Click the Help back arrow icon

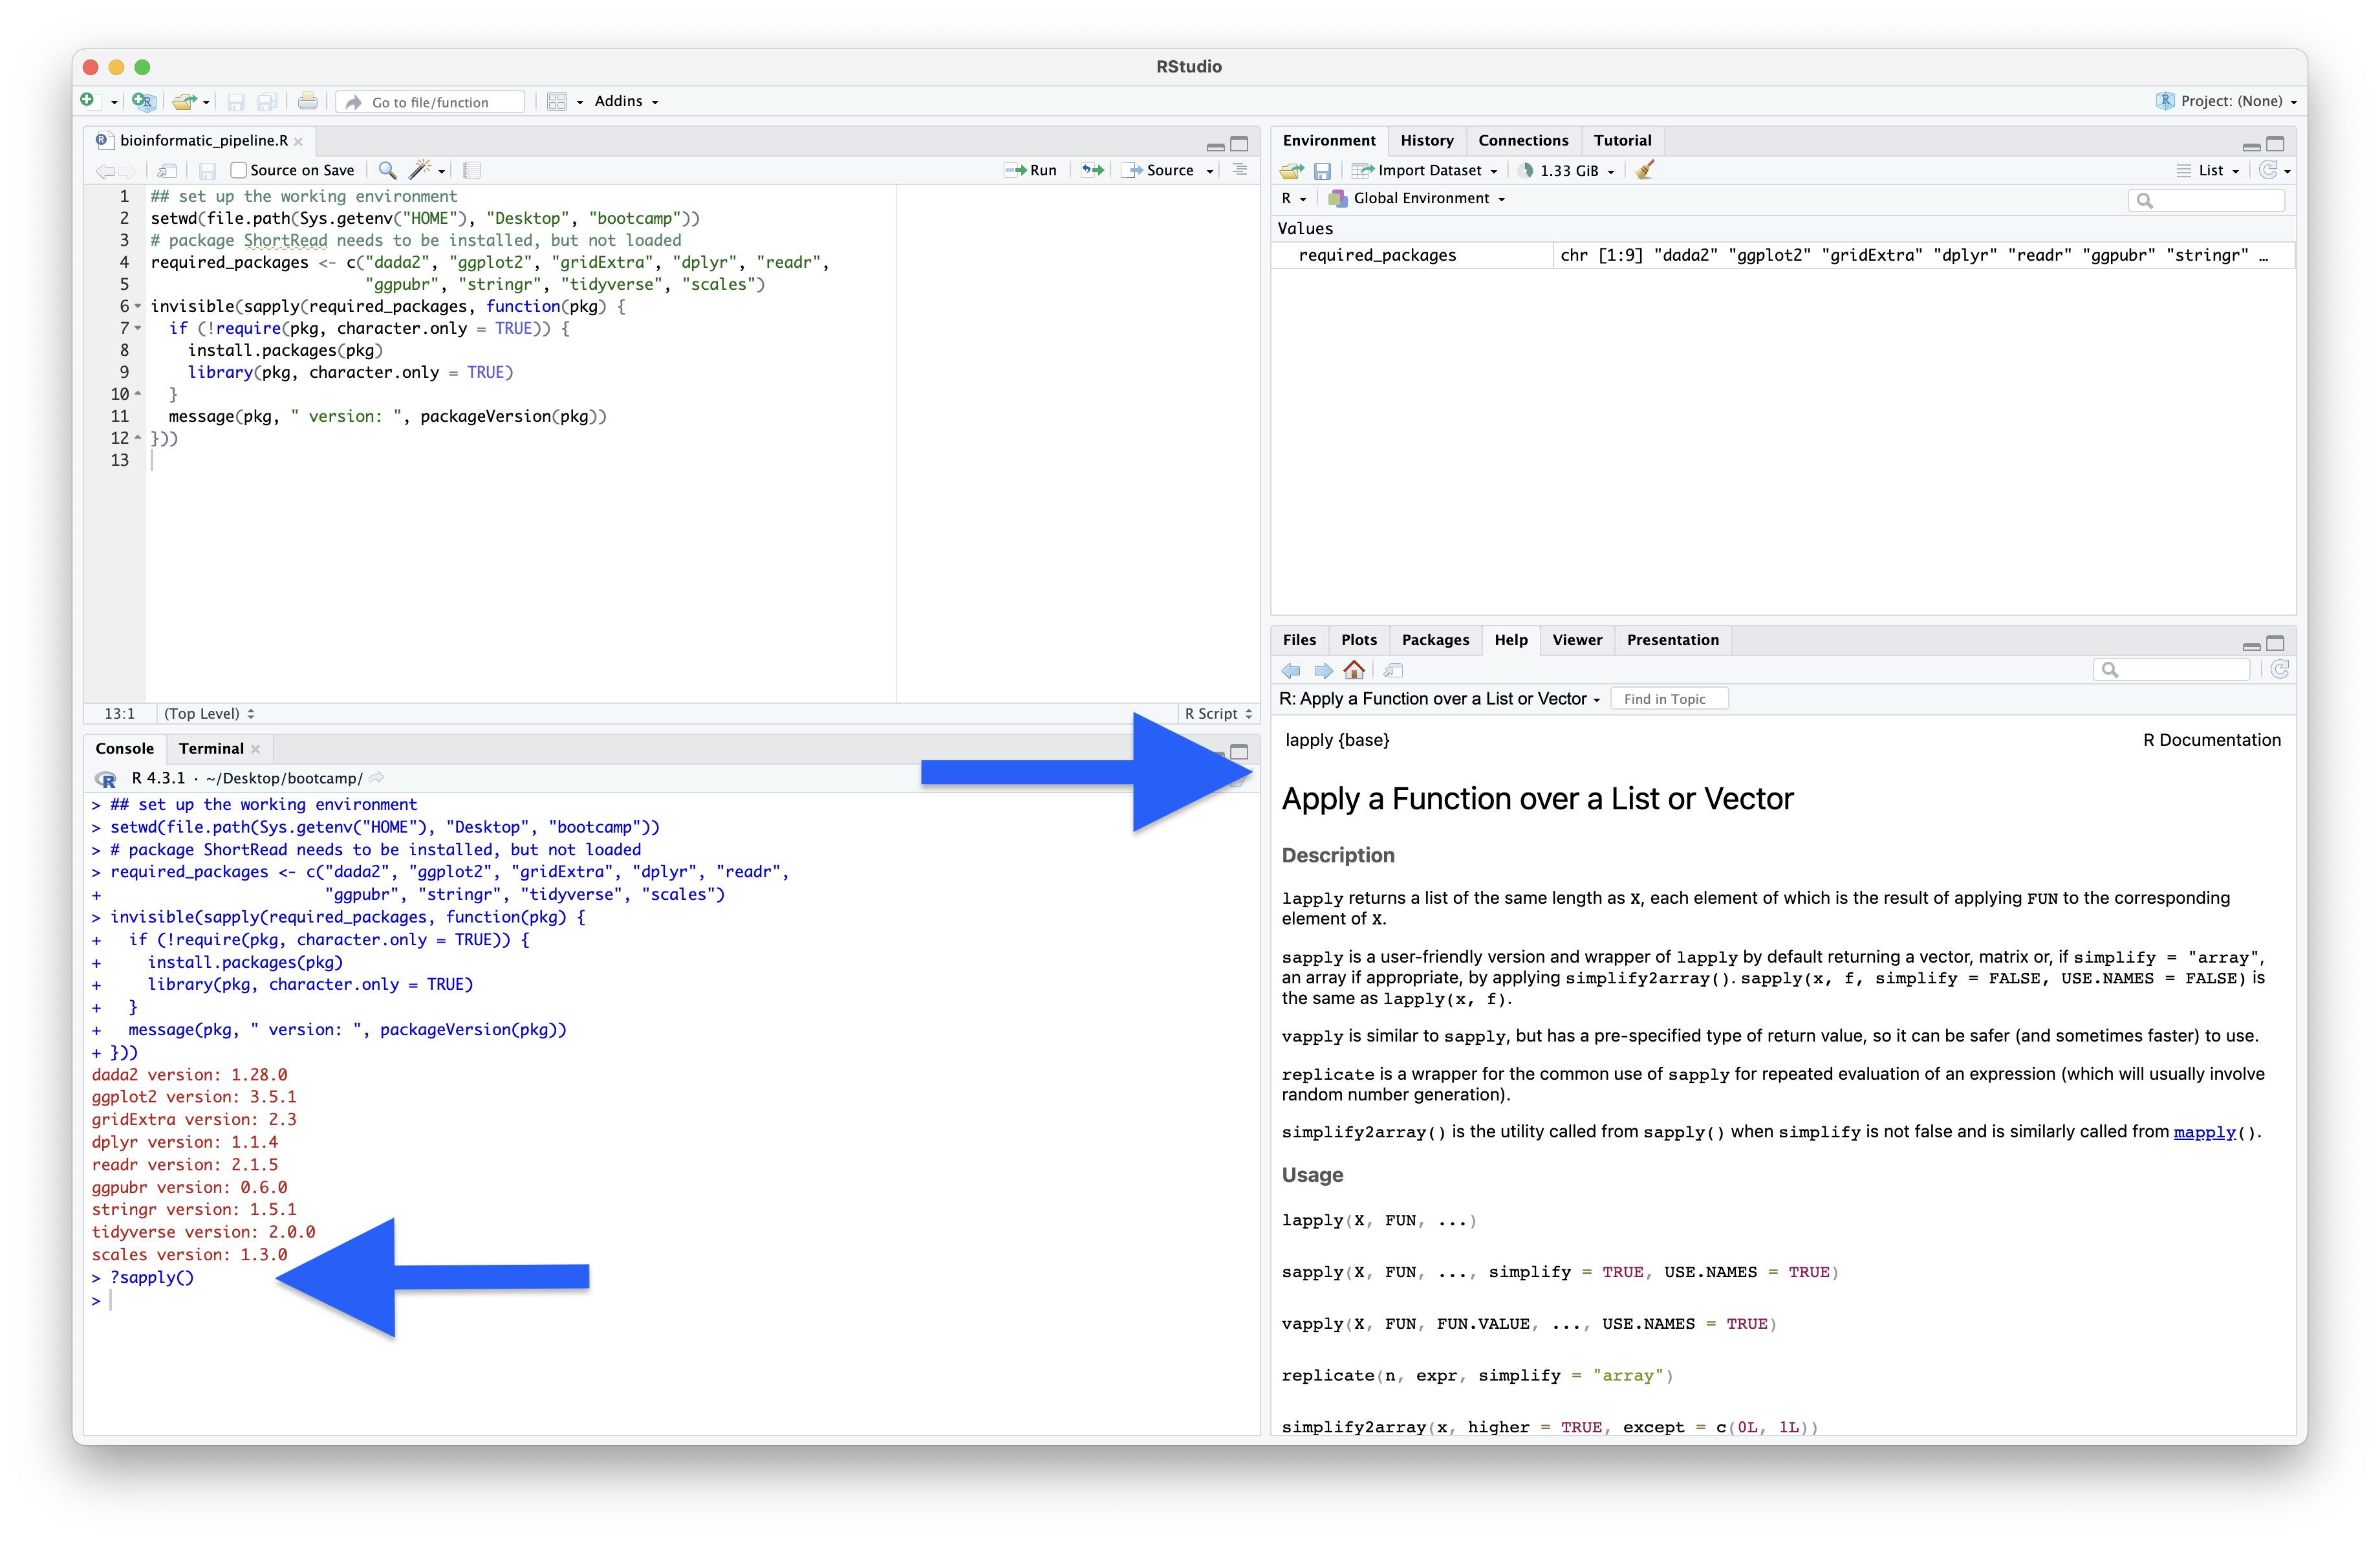click(1291, 670)
